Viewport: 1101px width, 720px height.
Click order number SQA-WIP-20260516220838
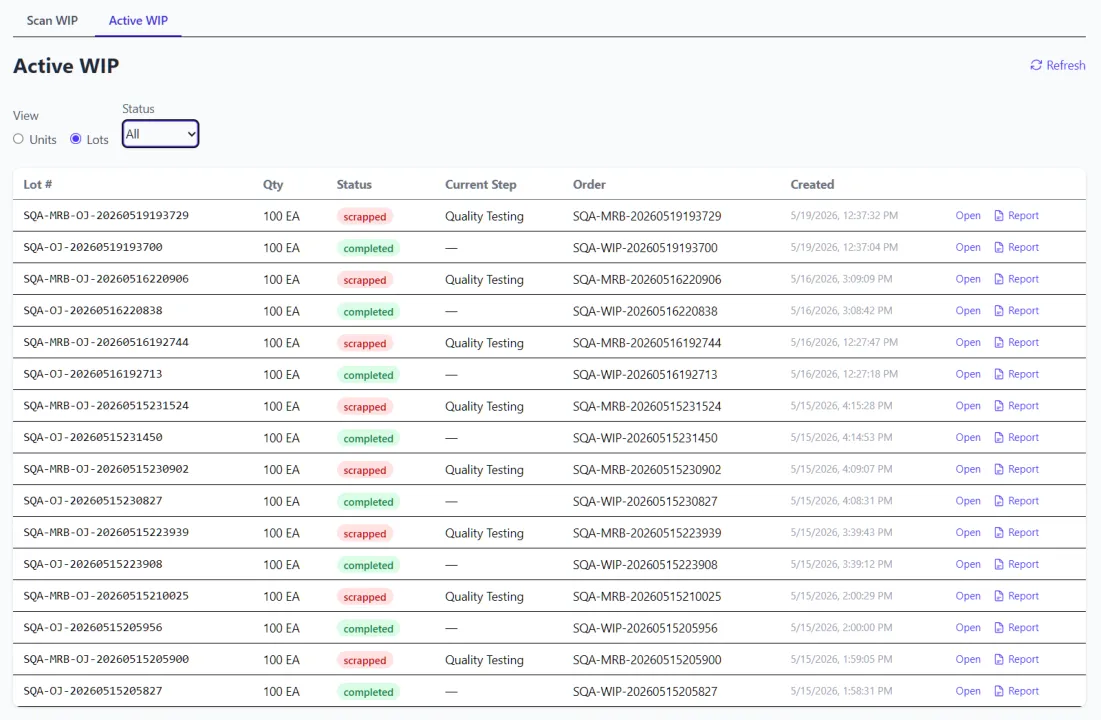[645, 311]
